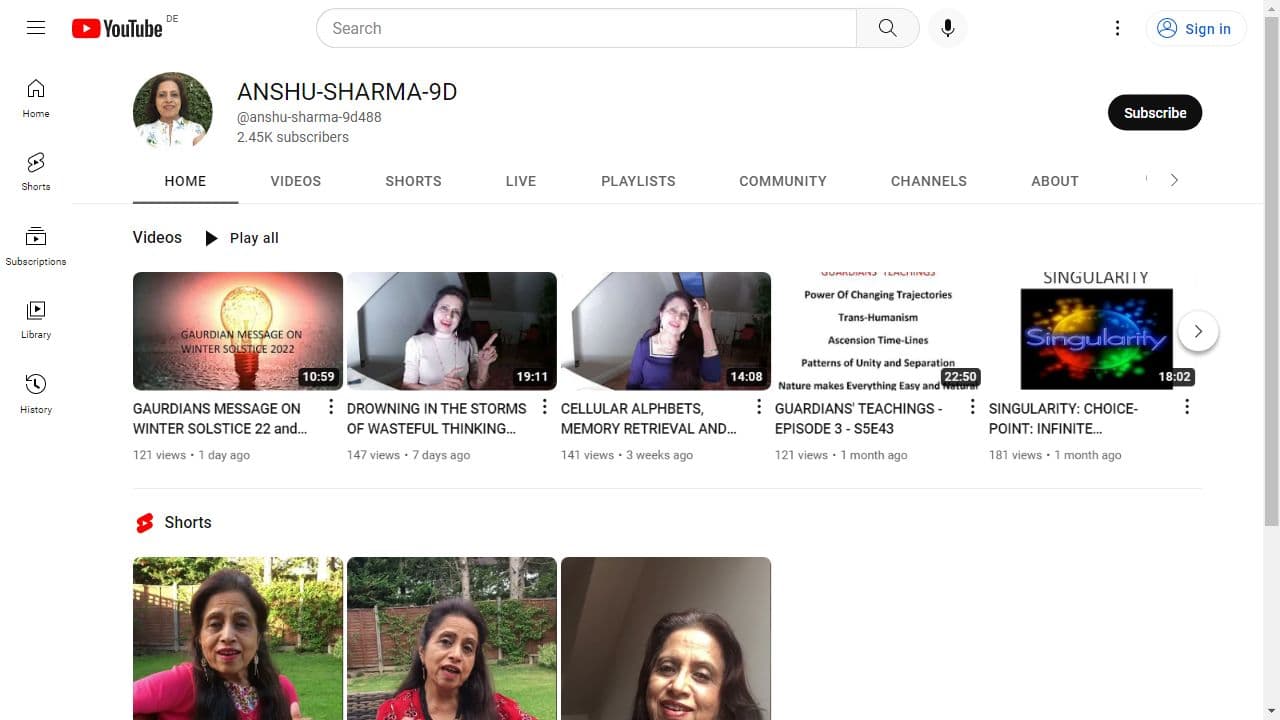This screenshot has height=720, width=1280.
Task: Open the Shorts section from the sidebar
Action: point(35,170)
